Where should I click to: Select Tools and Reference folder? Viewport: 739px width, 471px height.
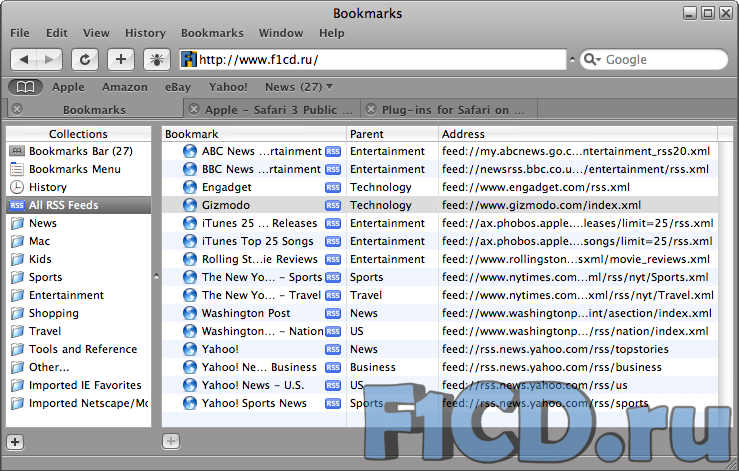coord(79,349)
